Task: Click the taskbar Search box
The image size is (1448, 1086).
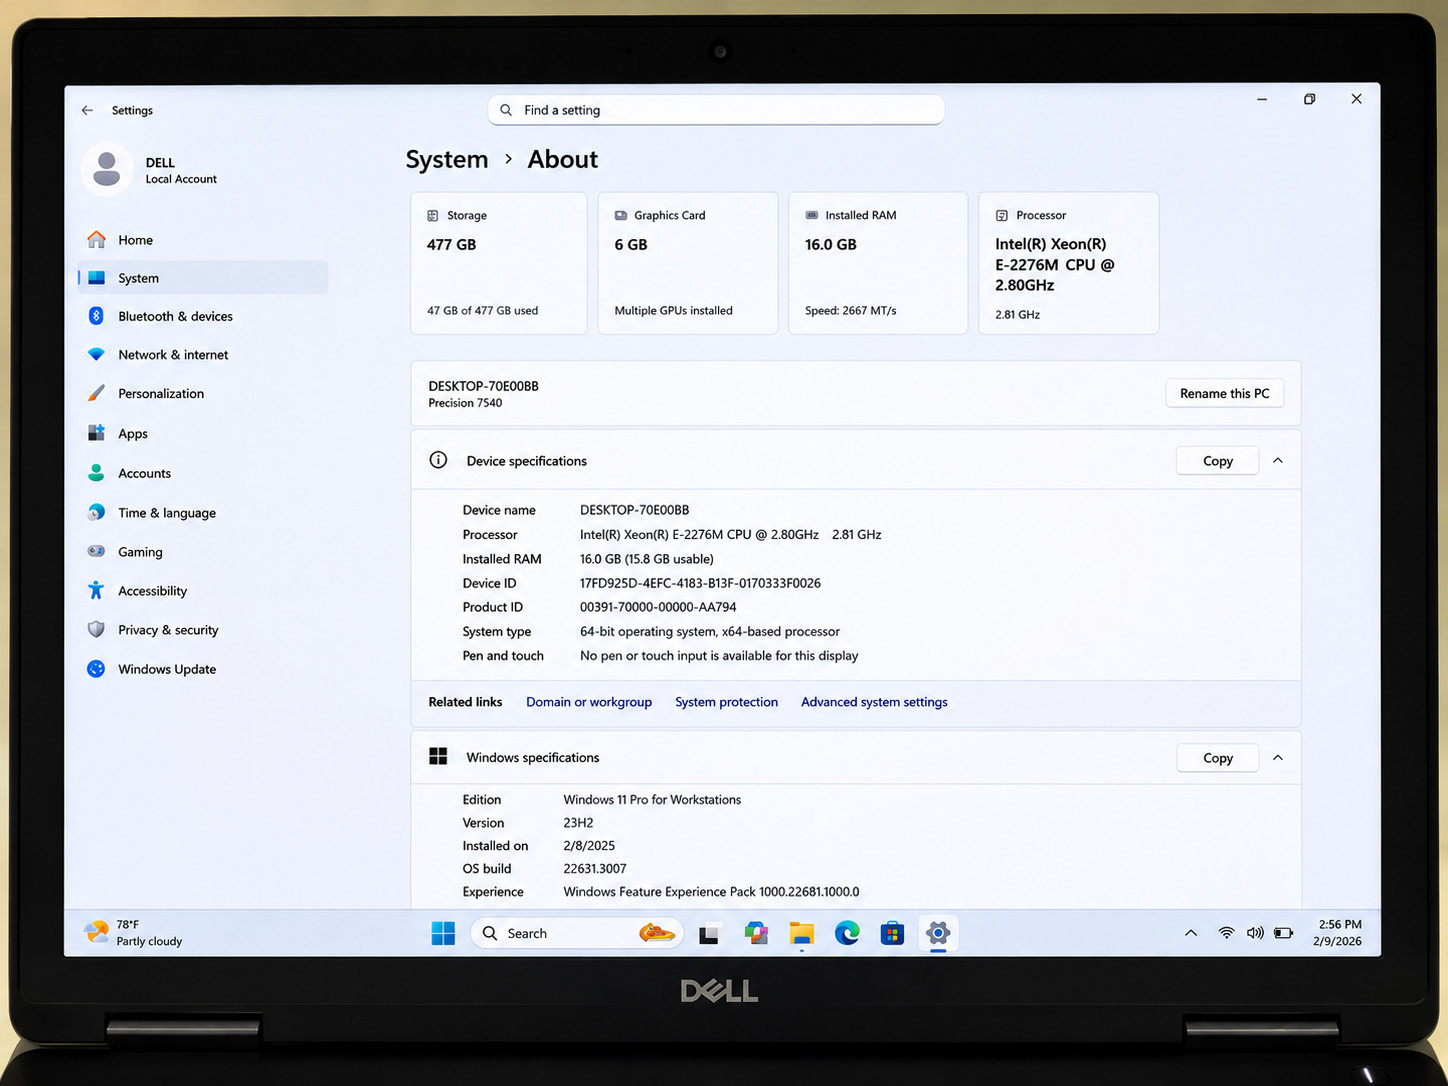Action: coord(577,933)
